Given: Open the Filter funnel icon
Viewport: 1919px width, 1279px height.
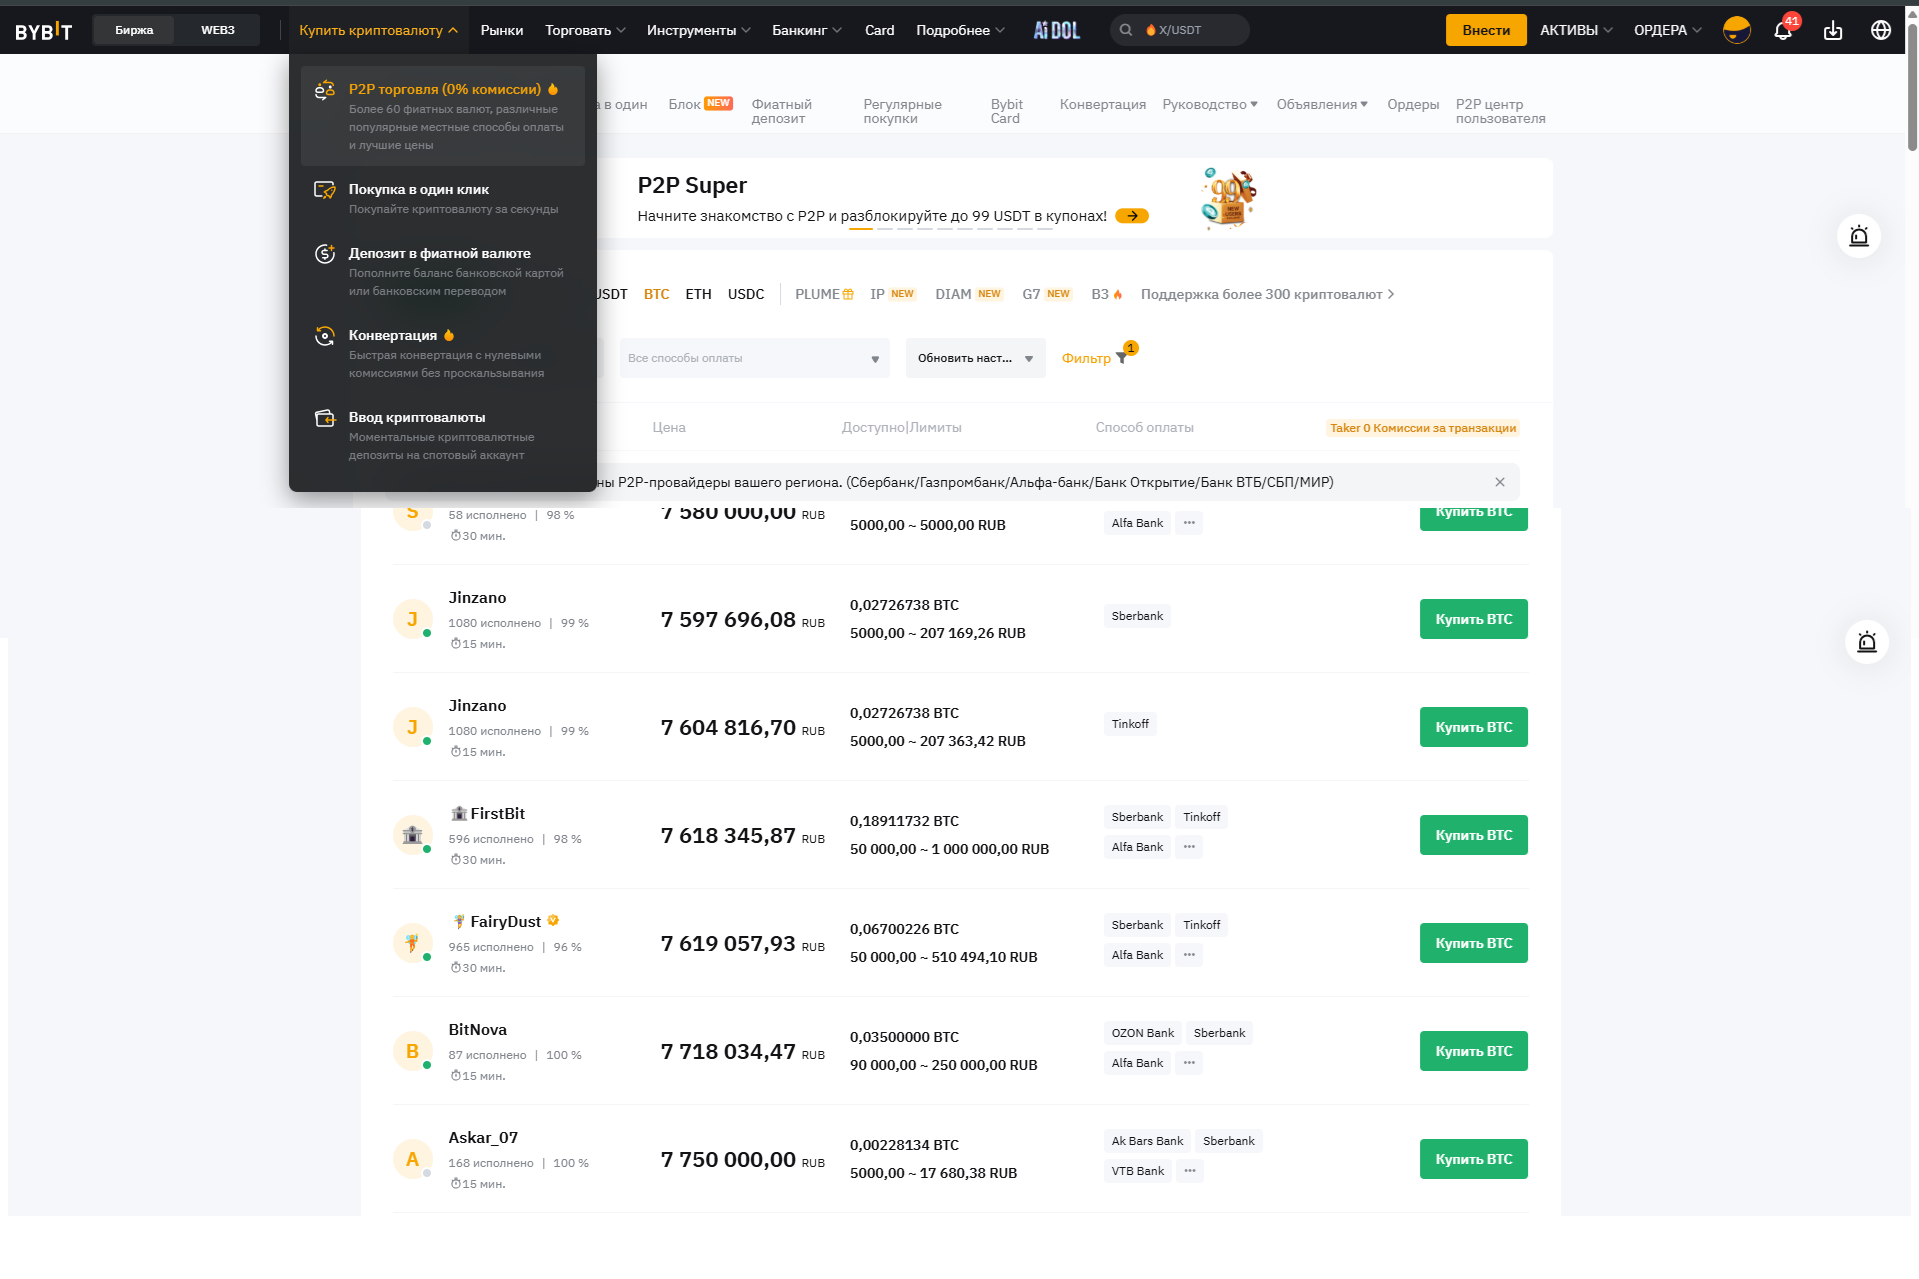Looking at the screenshot, I should [x=1121, y=358].
